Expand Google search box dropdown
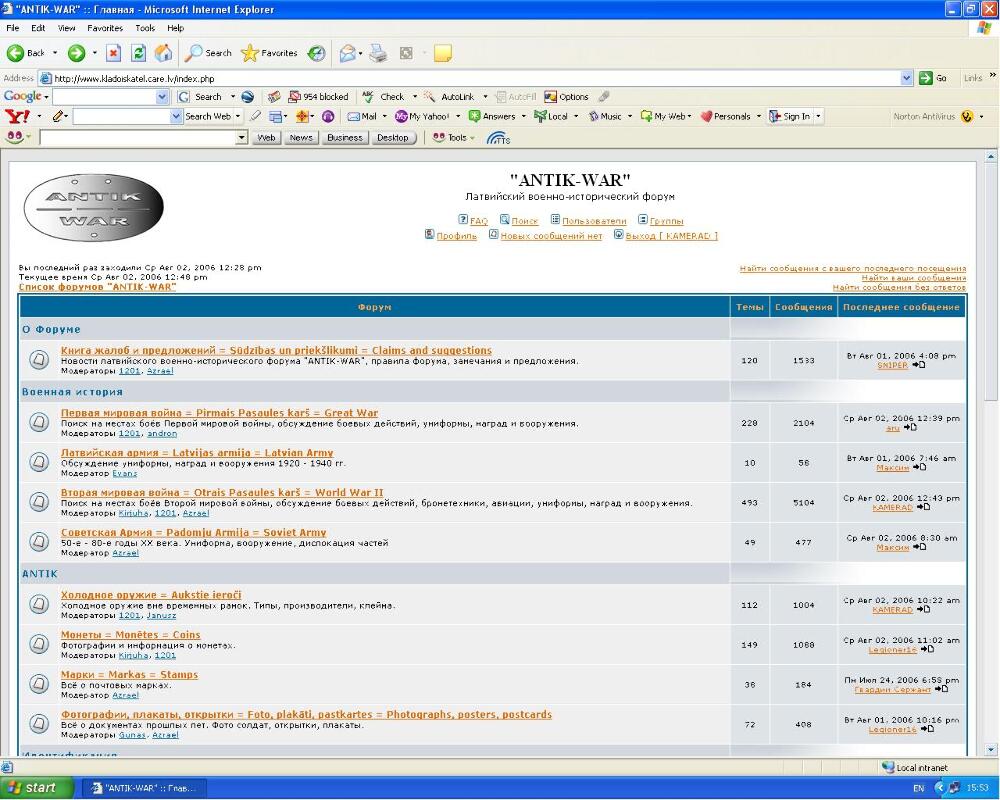Screen dimensions: 1000x800 162,96
